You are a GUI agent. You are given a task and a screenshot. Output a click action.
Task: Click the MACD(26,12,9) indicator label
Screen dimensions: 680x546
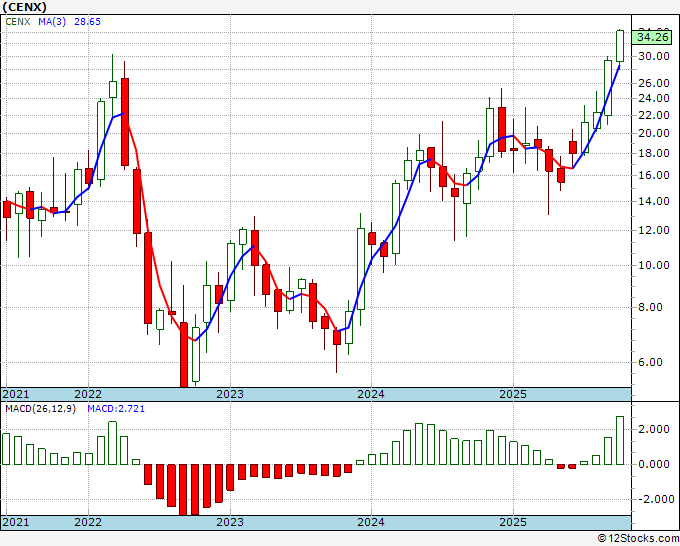pyautogui.click(x=40, y=409)
